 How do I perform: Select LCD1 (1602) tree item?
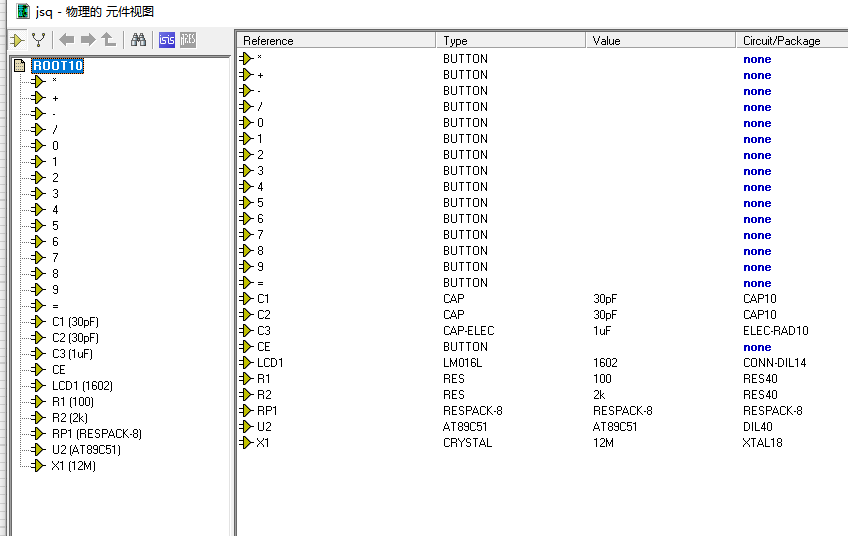point(82,386)
